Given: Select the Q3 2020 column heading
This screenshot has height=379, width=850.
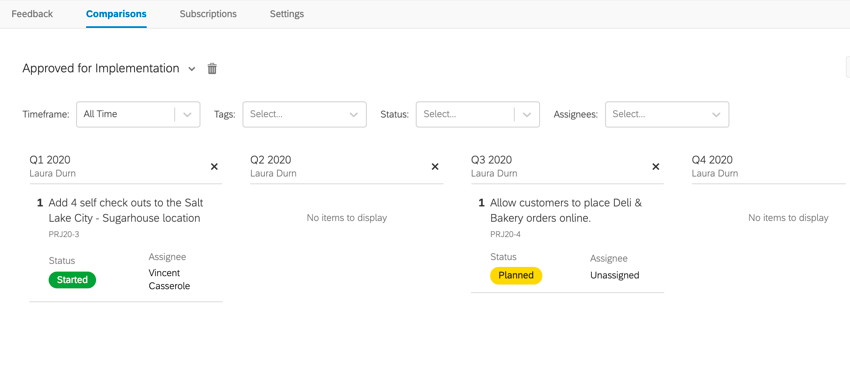Looking at the screenshot, I should coord(491,160).
